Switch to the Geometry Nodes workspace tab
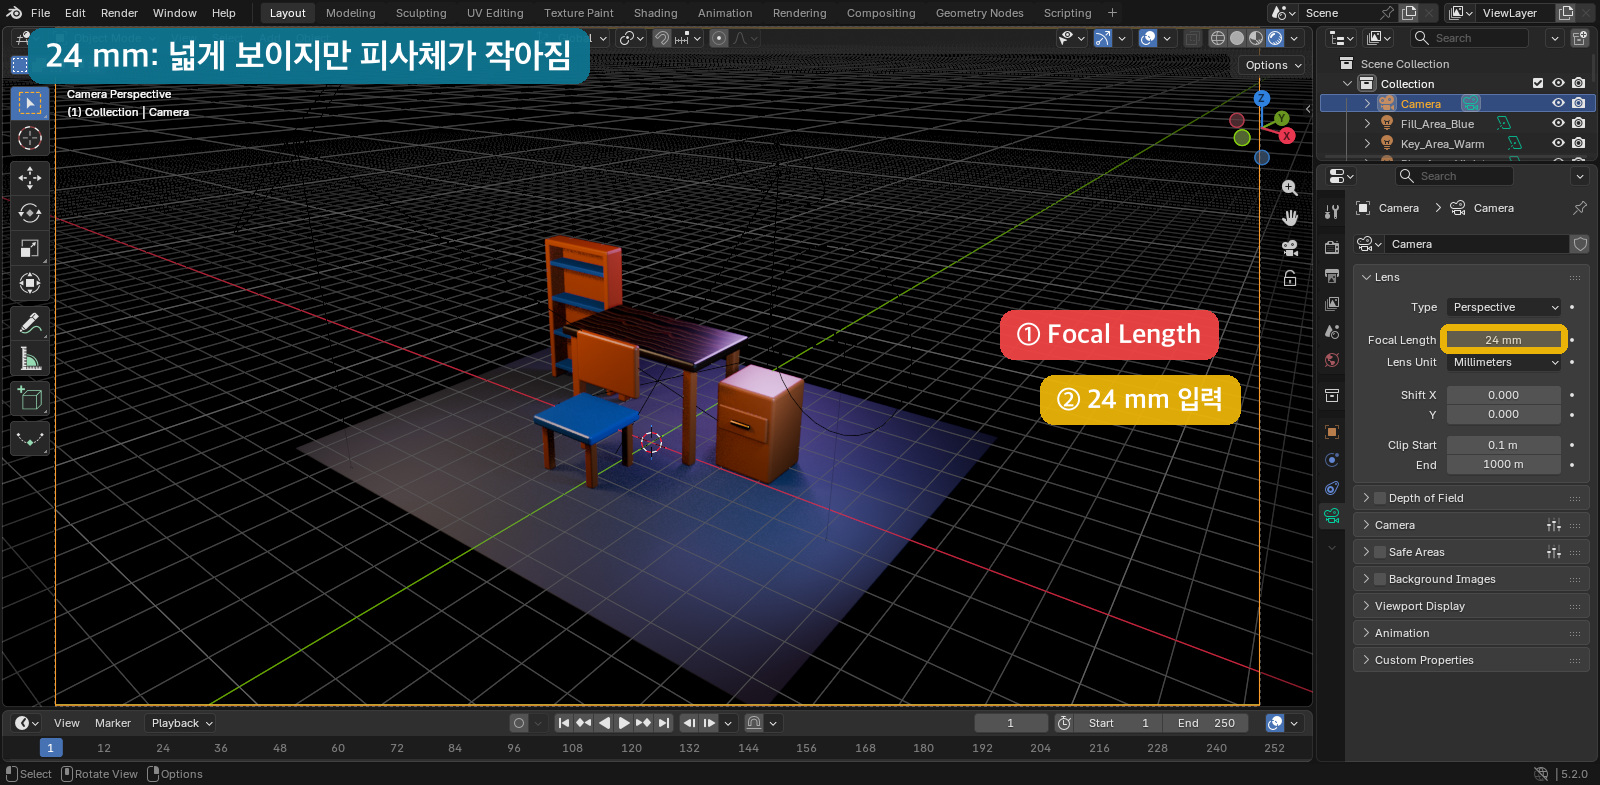This screenshot has width=1600, height=785. tap(979, 13)
